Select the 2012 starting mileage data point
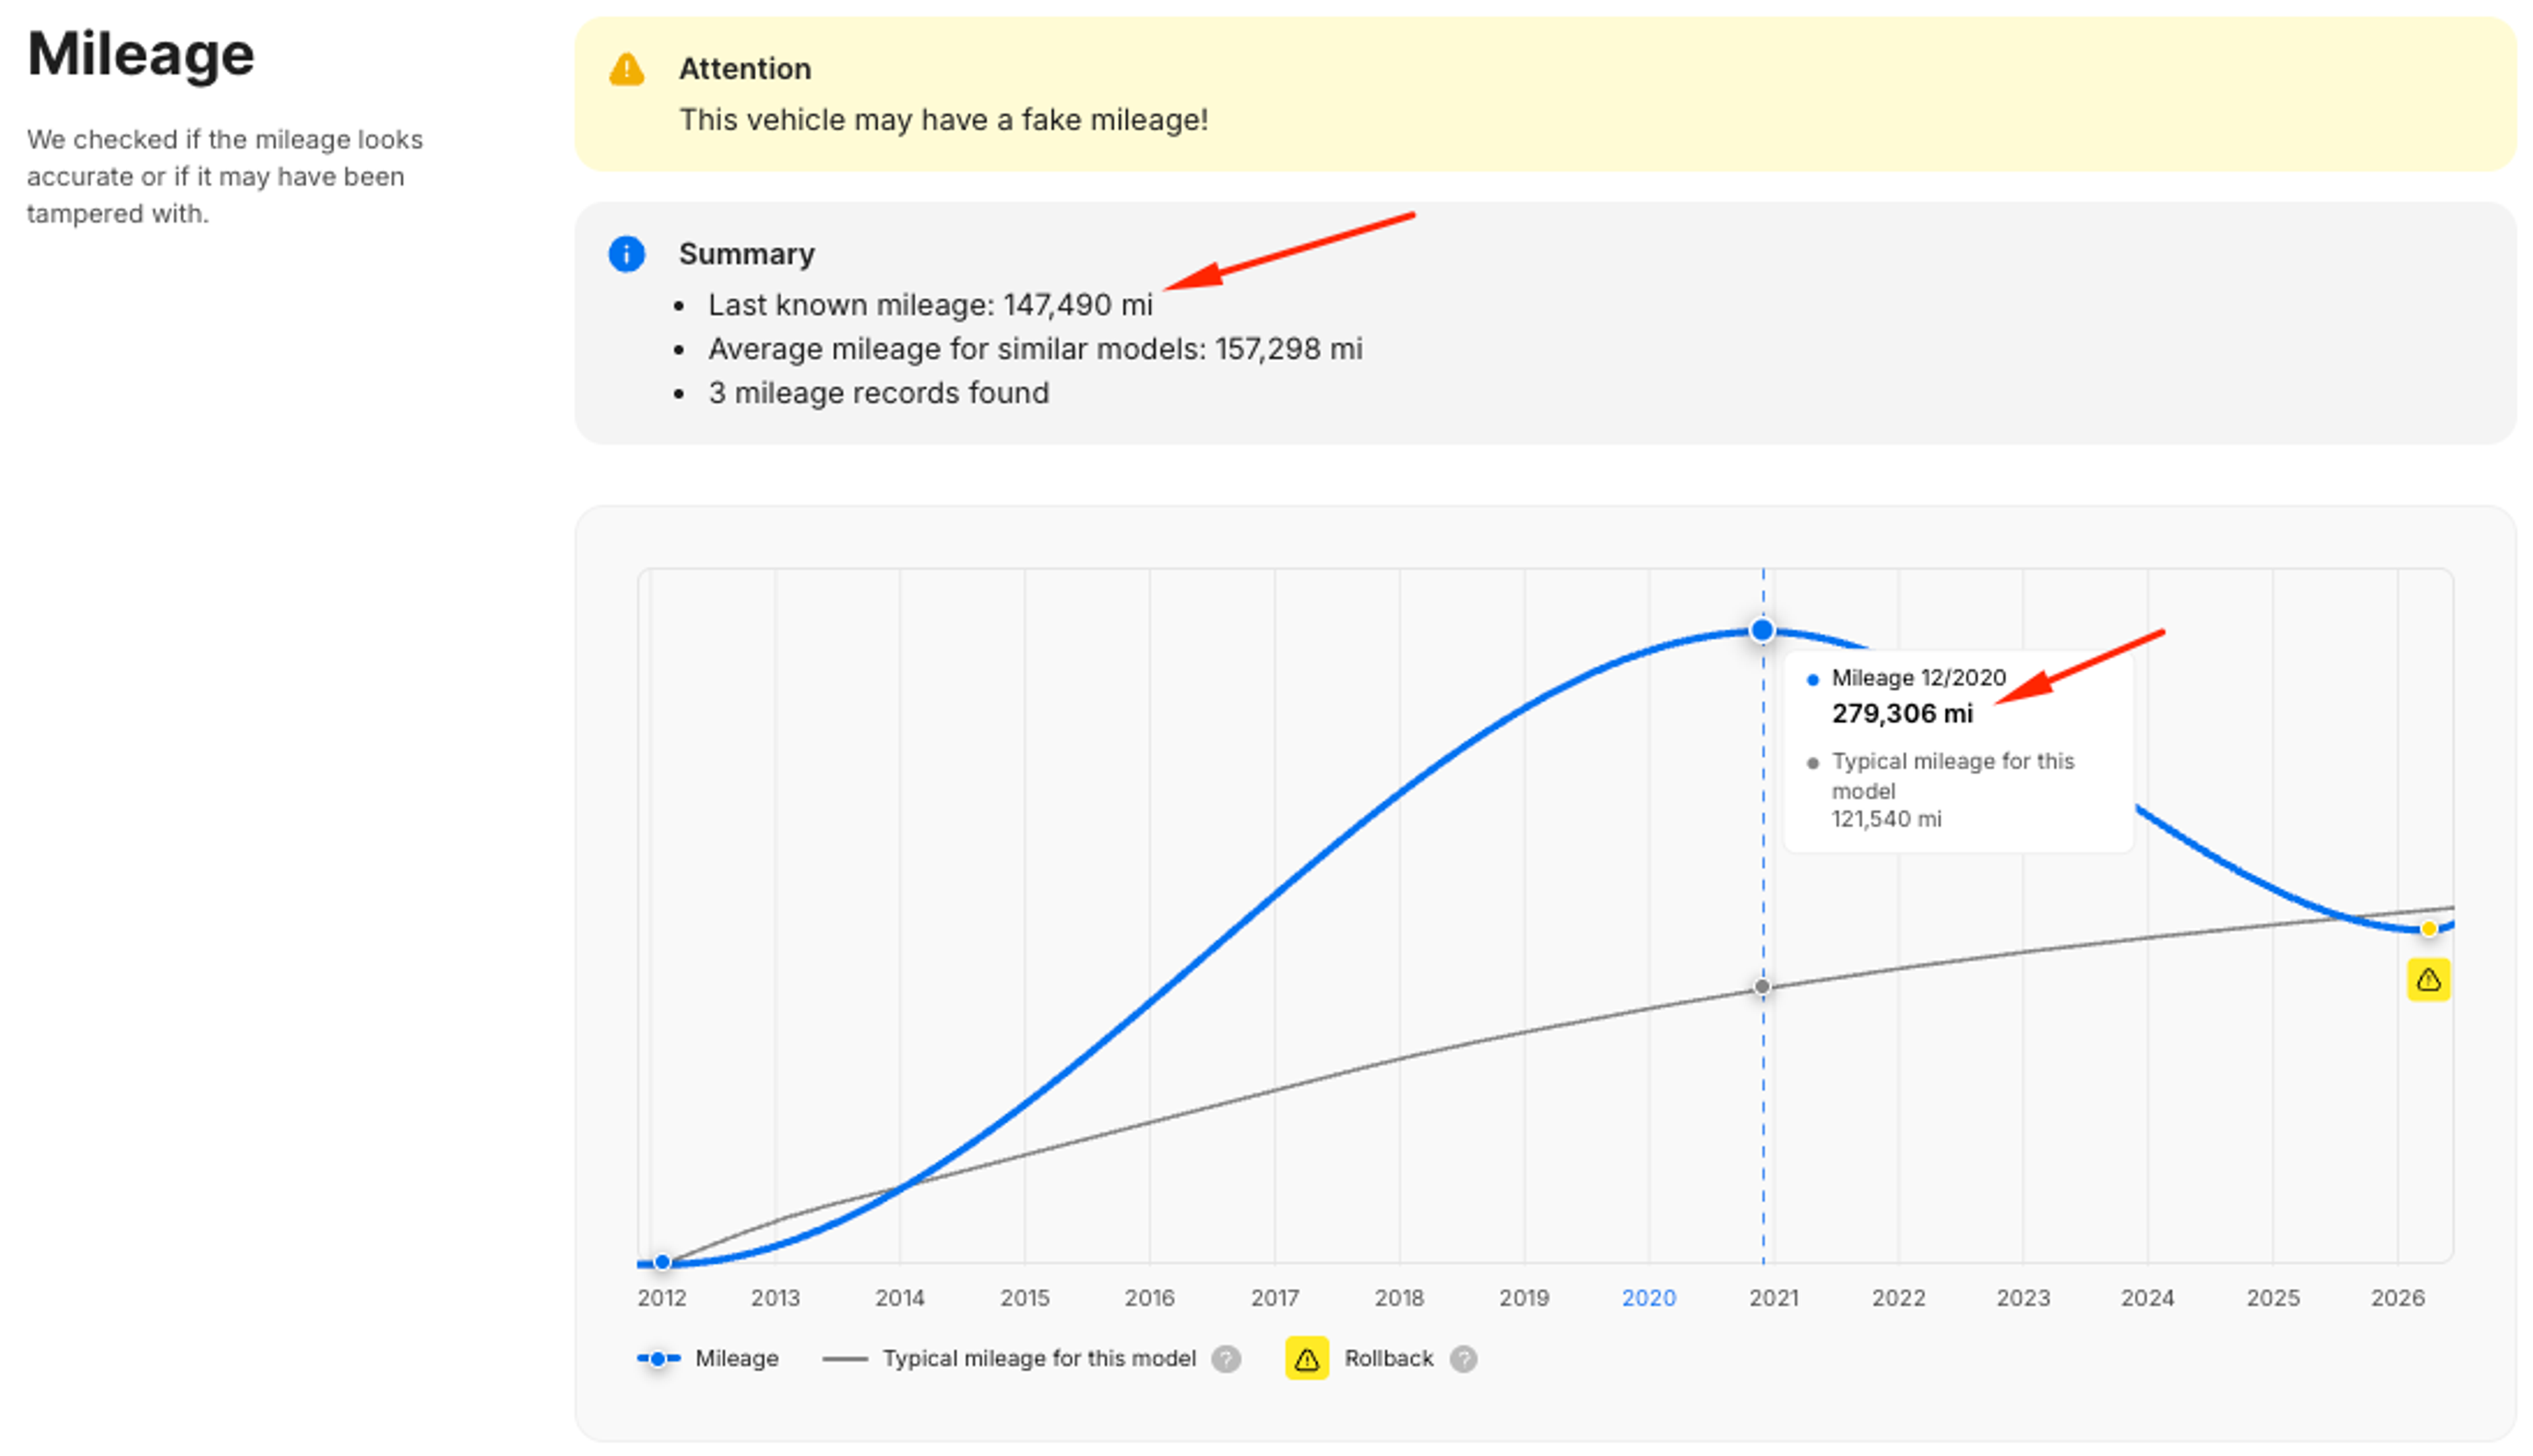The image size is (2533, 1456). (662, 1263)
